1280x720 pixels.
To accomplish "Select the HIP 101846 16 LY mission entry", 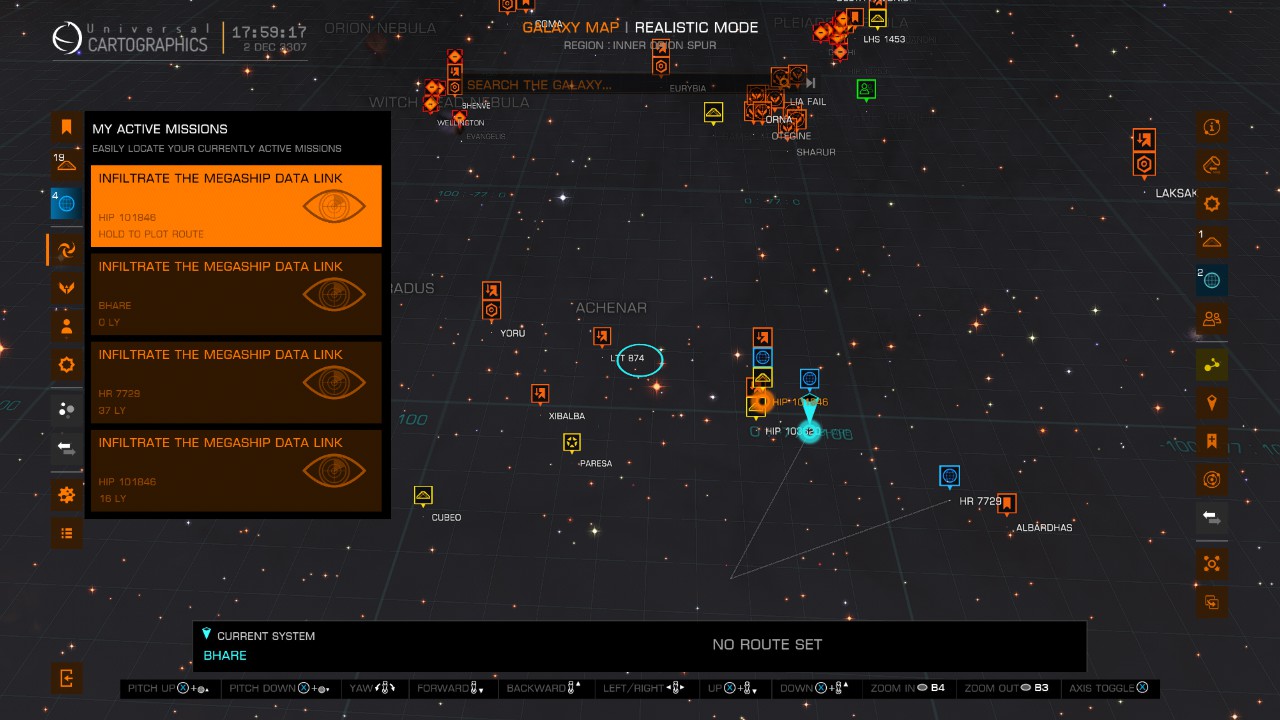I will 236,470.
